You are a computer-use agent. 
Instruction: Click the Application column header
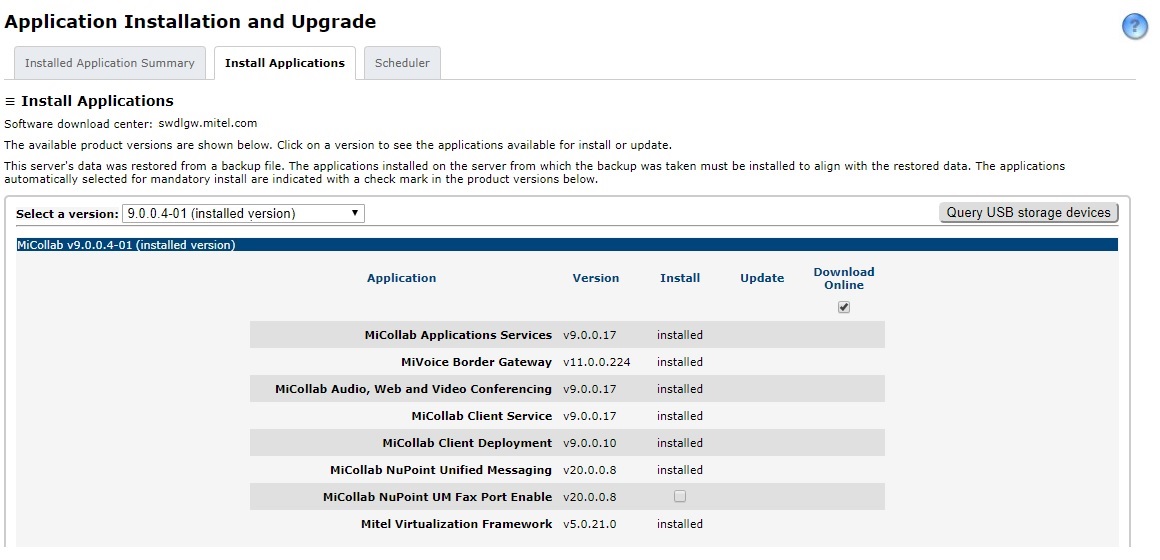(401, 278)
